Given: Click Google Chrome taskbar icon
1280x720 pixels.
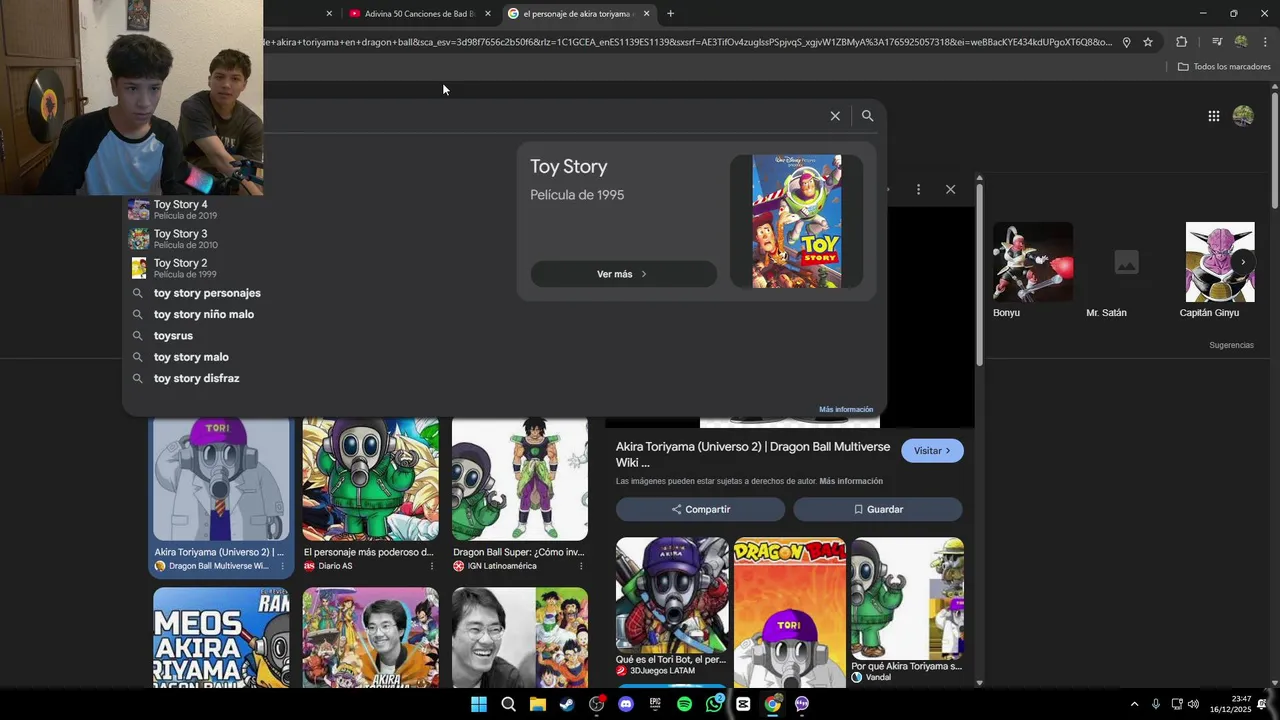Looking at the screenshot, I should (x=772, y=704).
